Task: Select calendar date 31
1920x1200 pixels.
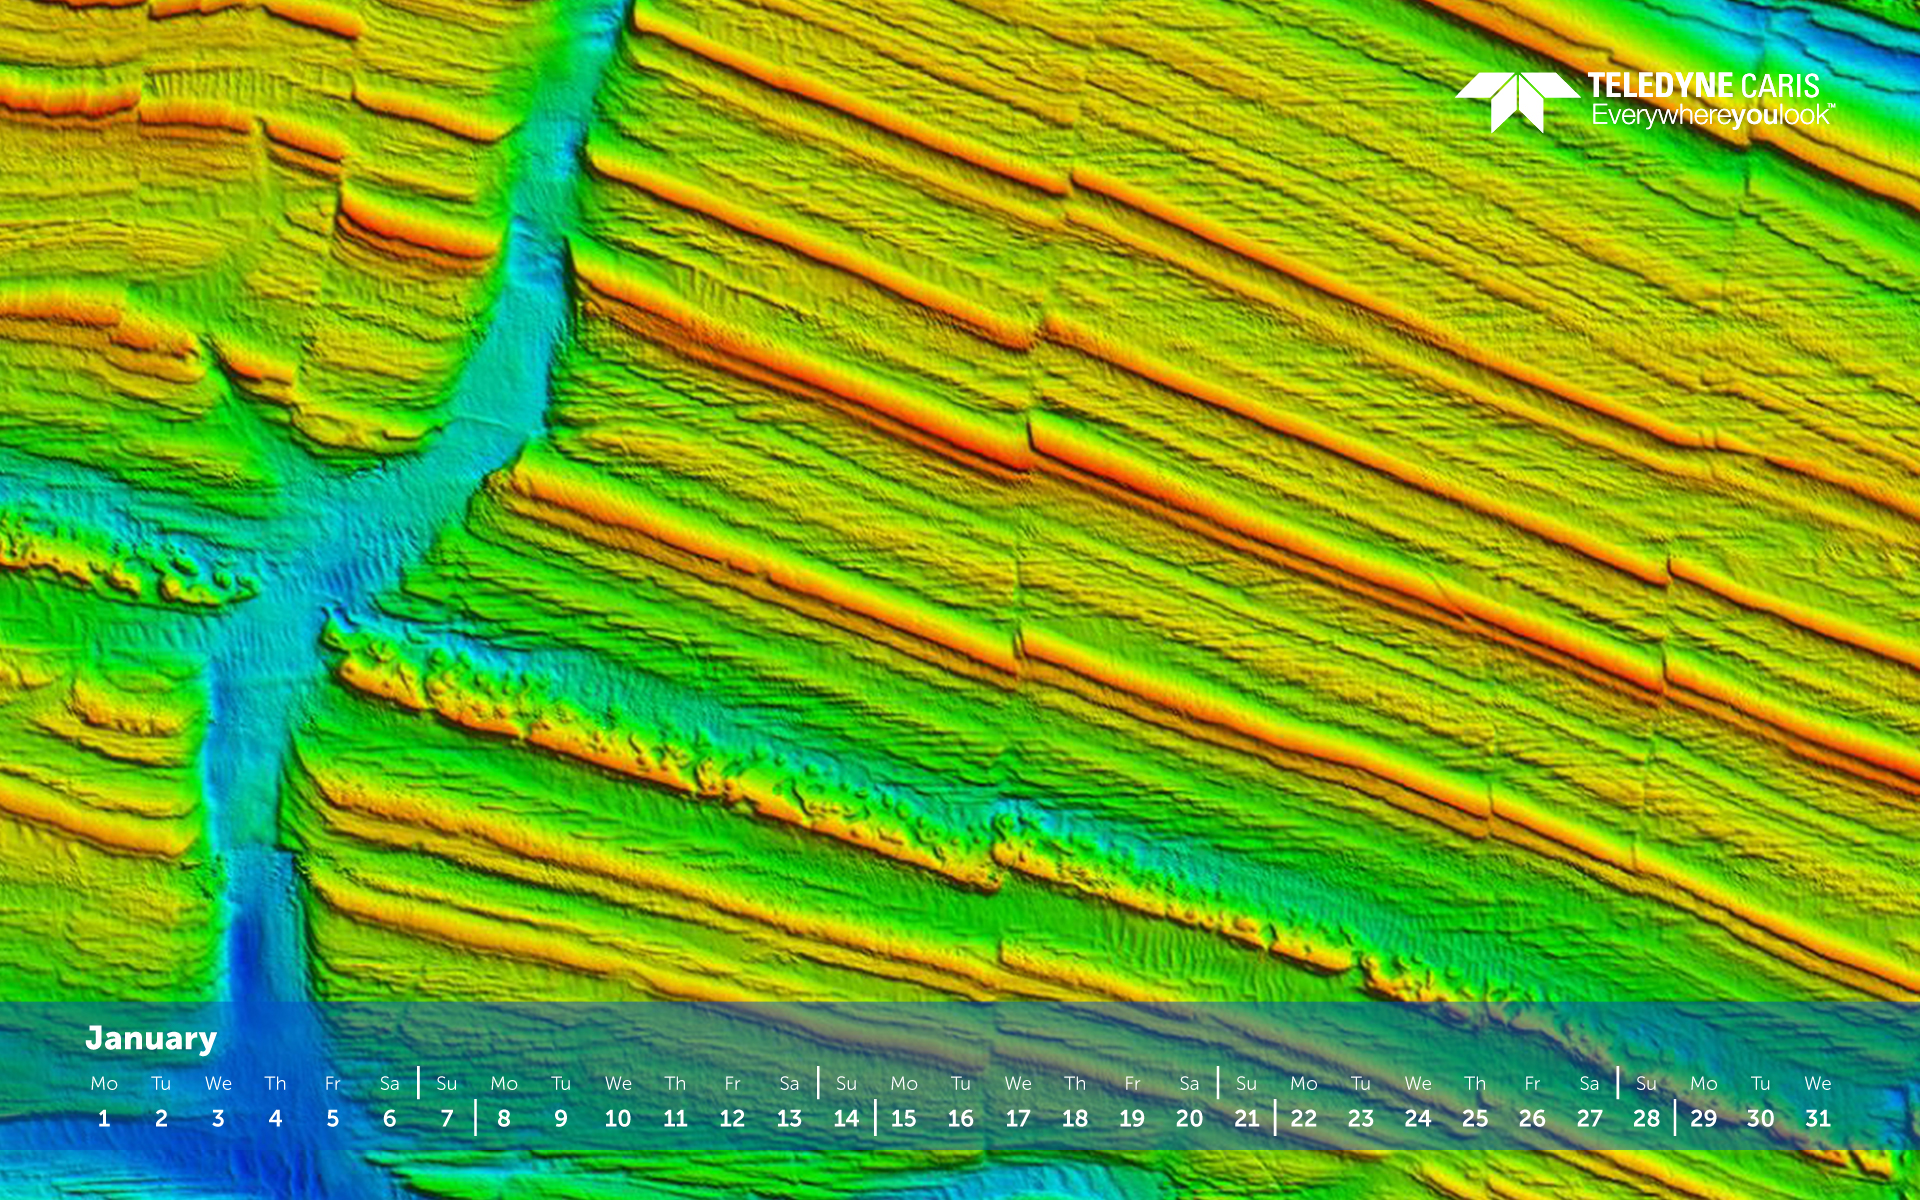Action: tap(1818, 1119)
